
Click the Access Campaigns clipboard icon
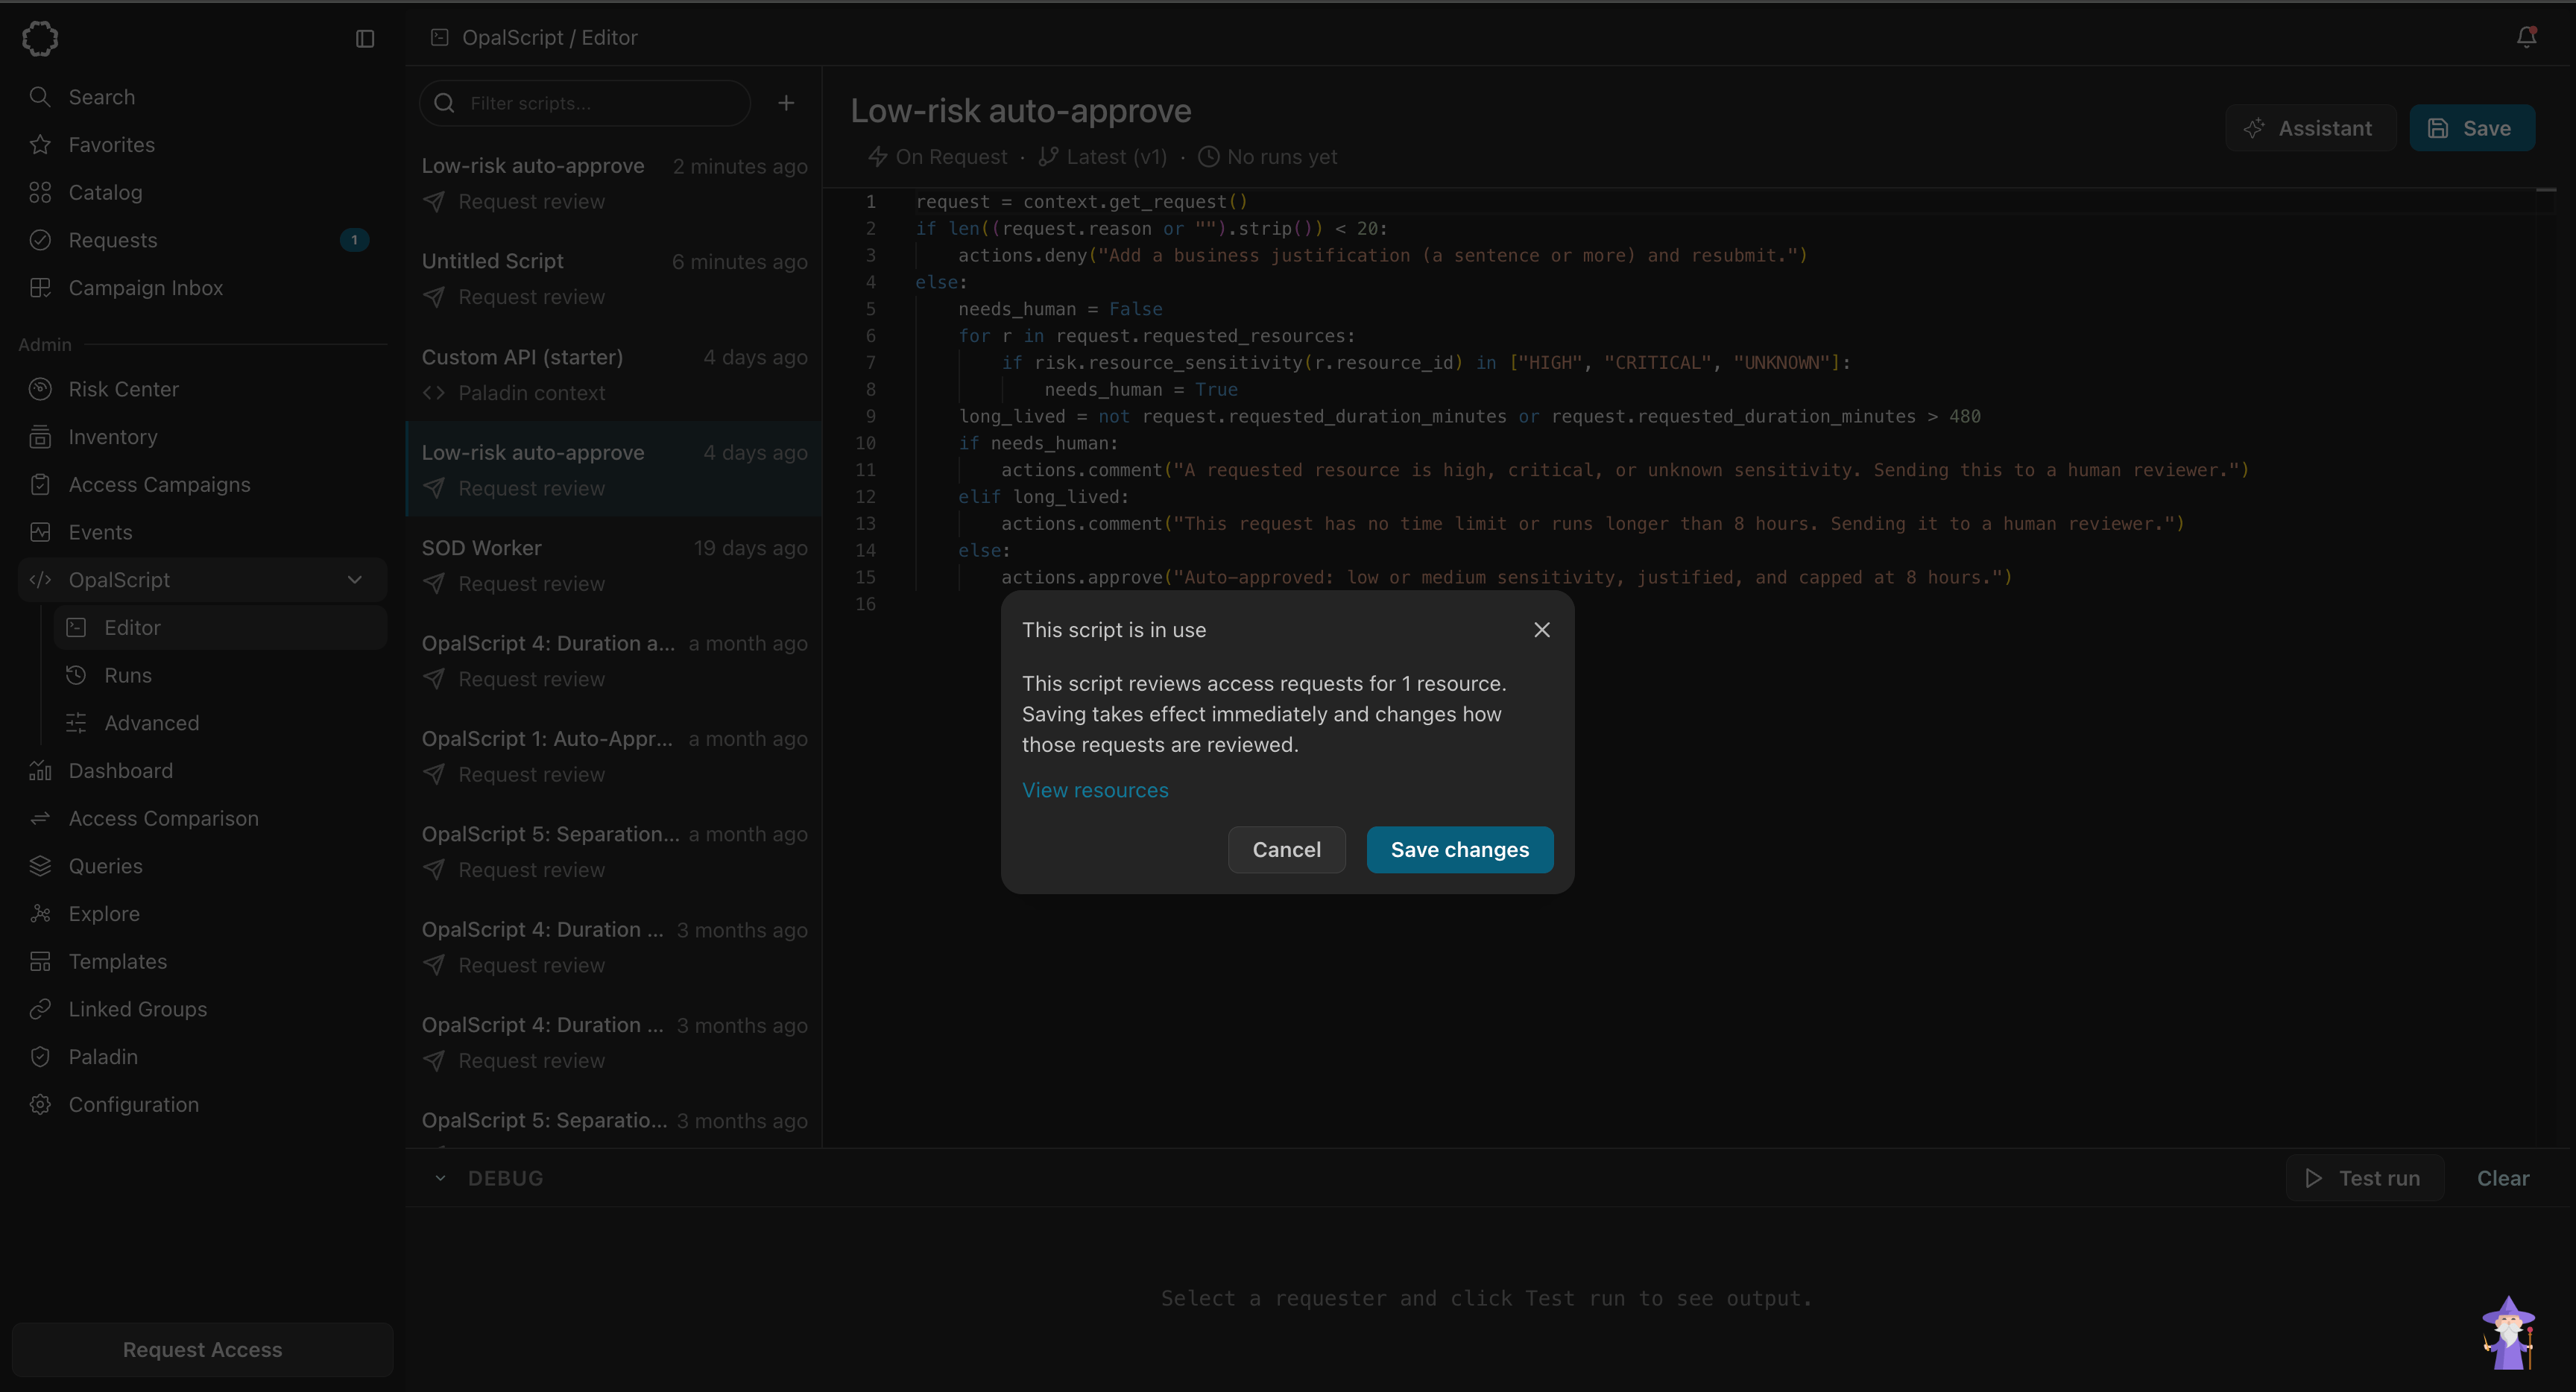[40, 485]
